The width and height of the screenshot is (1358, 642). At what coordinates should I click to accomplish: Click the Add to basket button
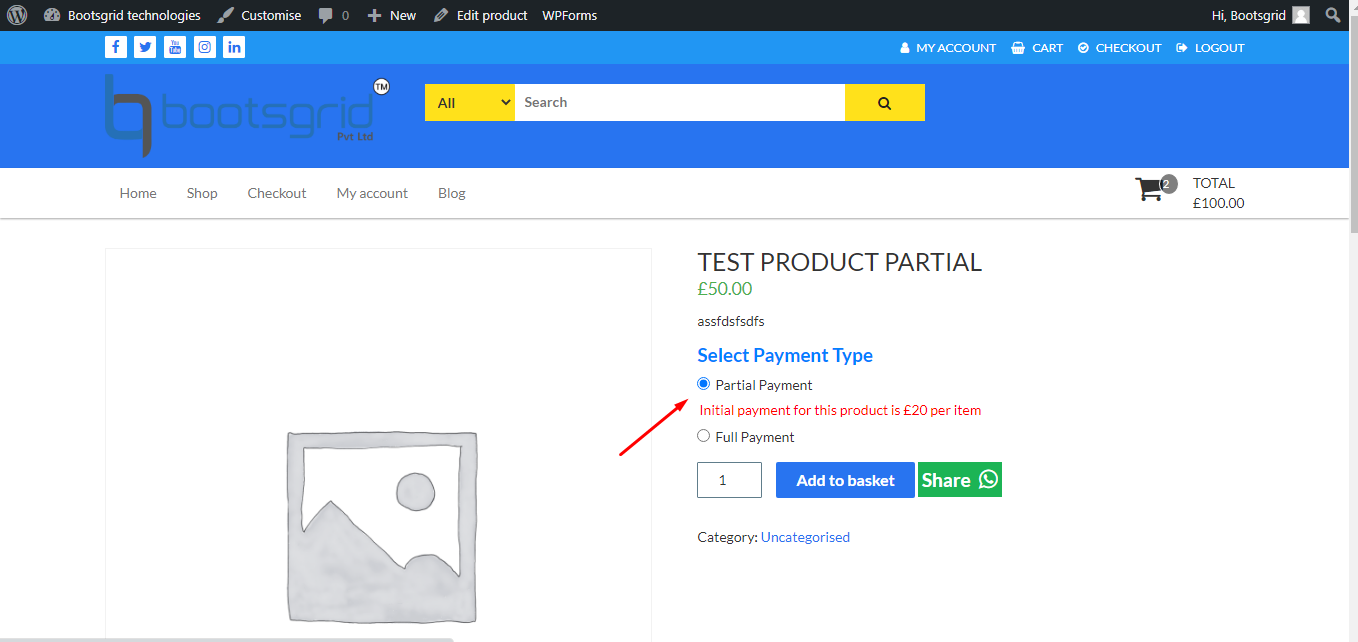845,480
